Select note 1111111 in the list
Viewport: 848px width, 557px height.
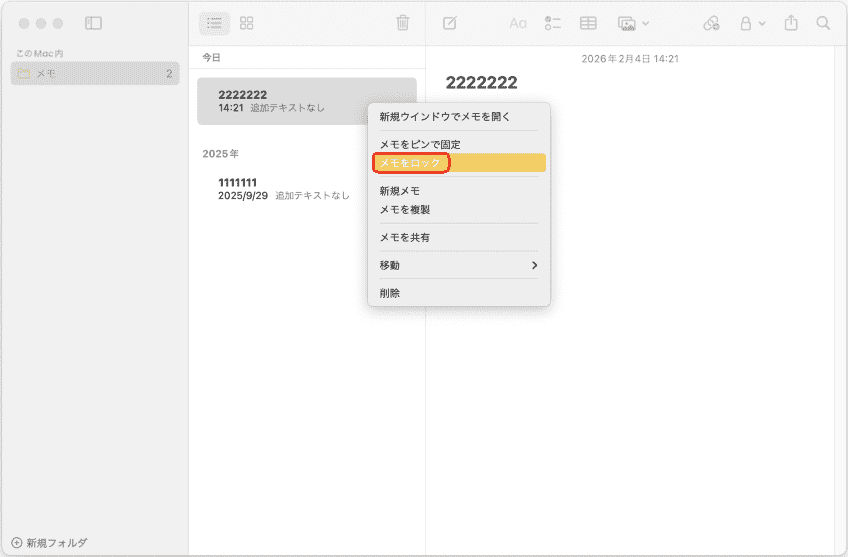point(307,189)
